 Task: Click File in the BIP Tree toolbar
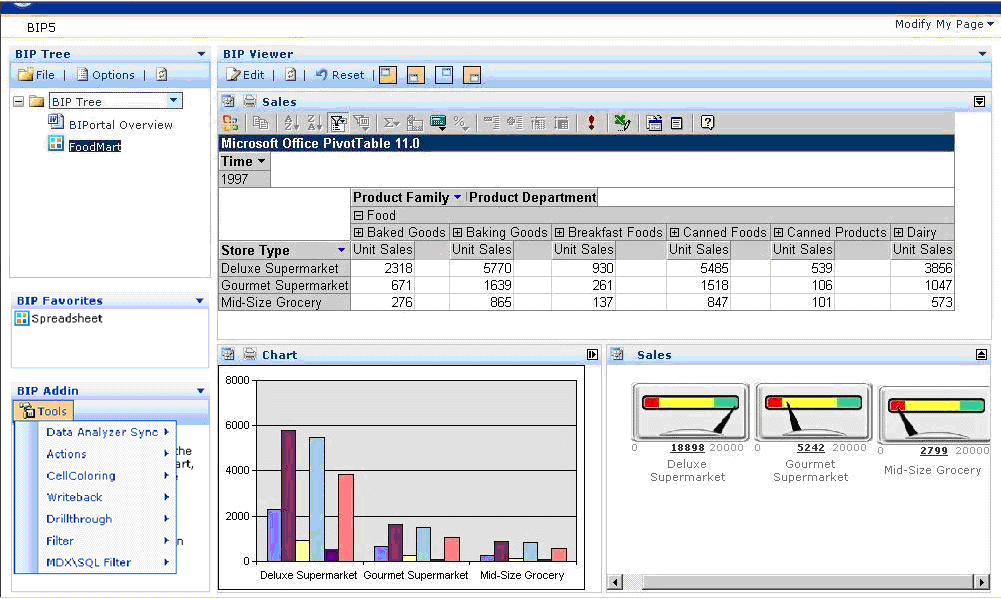tap(37, 75)
